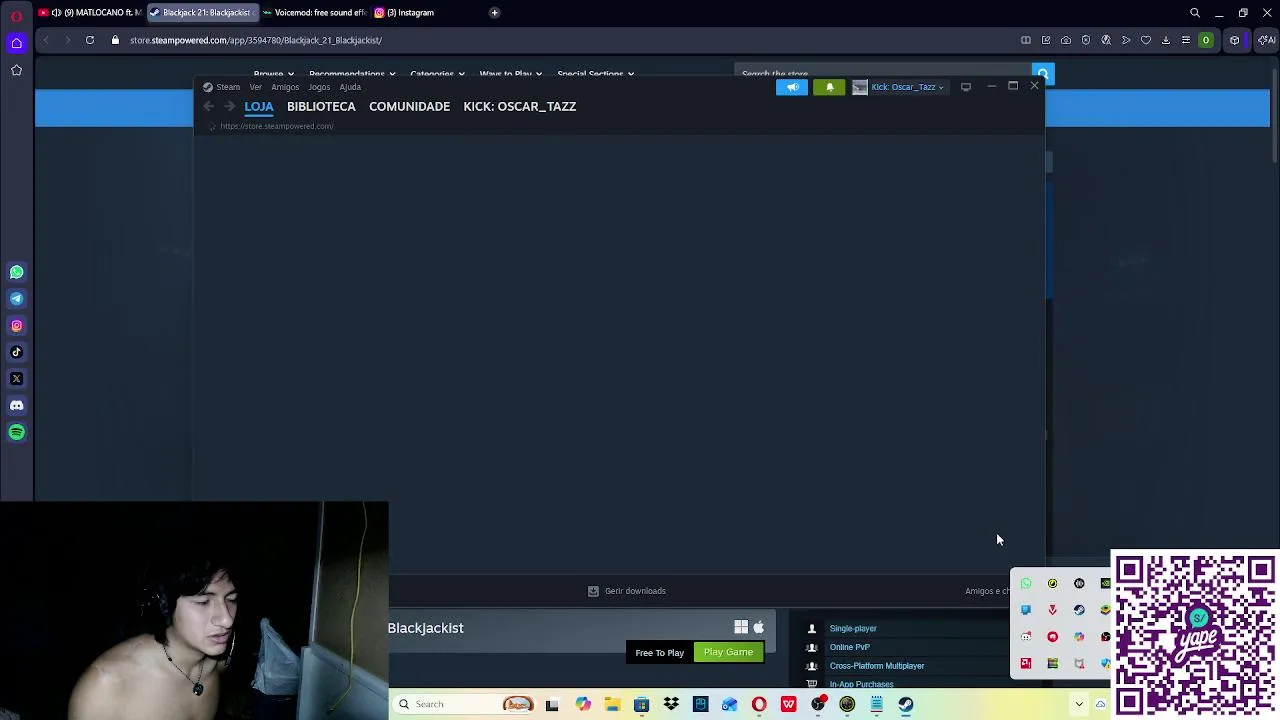Open Opera tab search magnifier

click(x=1194, y=13)
